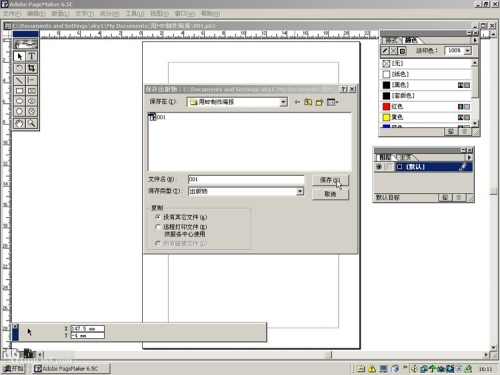The image size is (500, 375).
Task: Click the X coordinate field in control palette
Action: (88, 329)
